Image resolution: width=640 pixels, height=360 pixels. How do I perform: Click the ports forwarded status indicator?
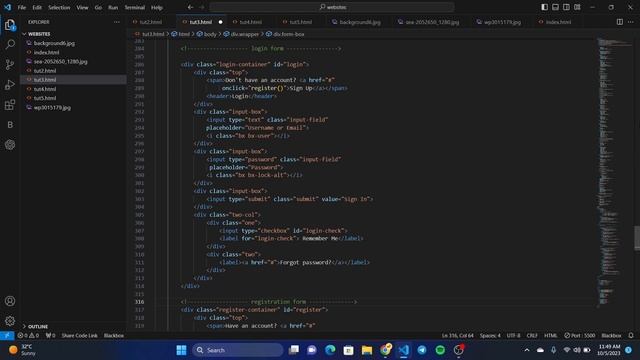coord(51,336)
